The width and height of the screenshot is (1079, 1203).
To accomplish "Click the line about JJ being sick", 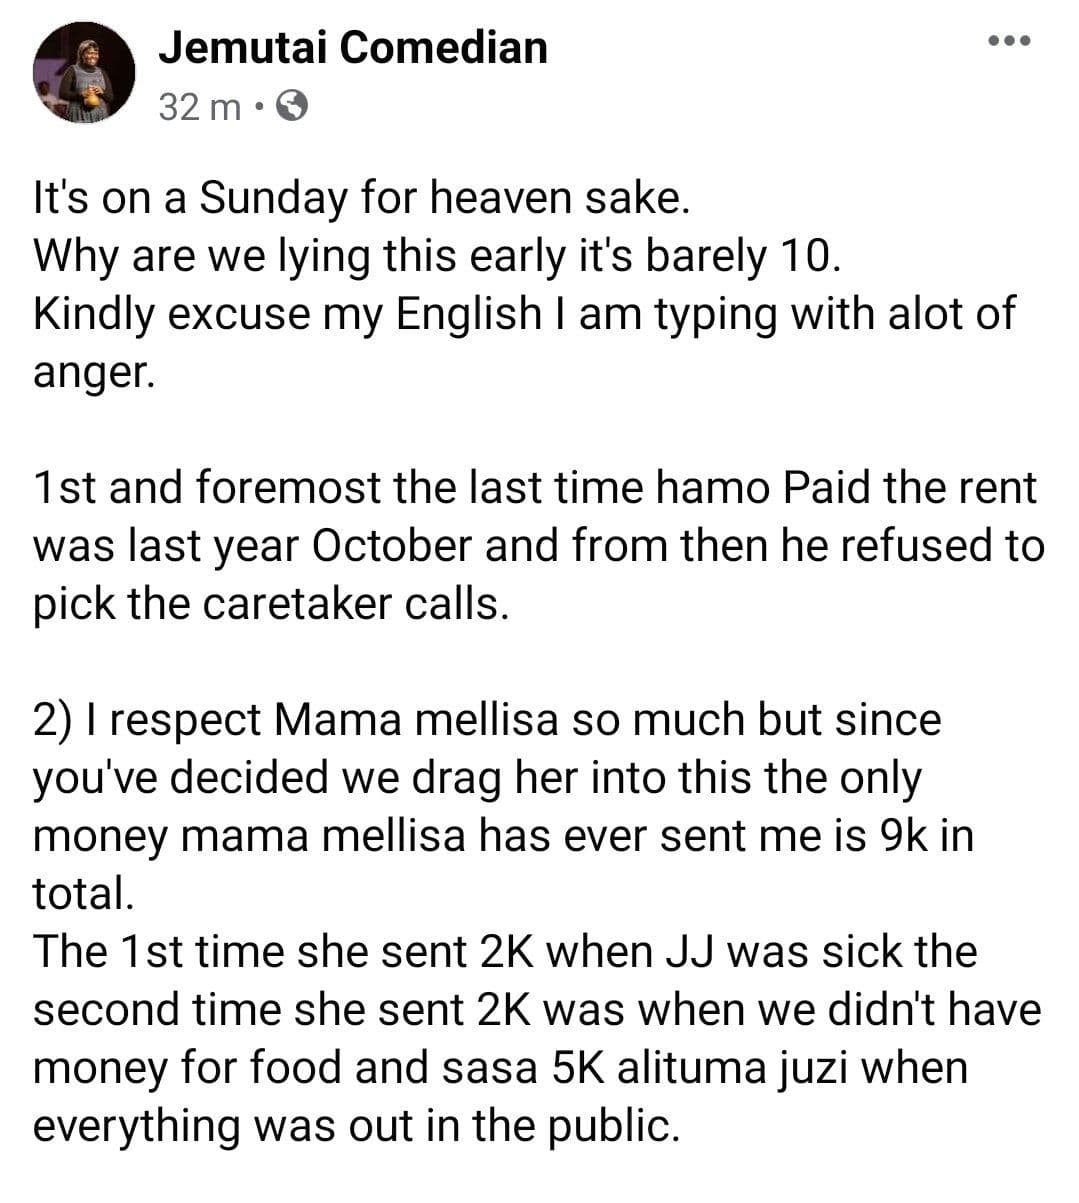I will tap(505, 951).
